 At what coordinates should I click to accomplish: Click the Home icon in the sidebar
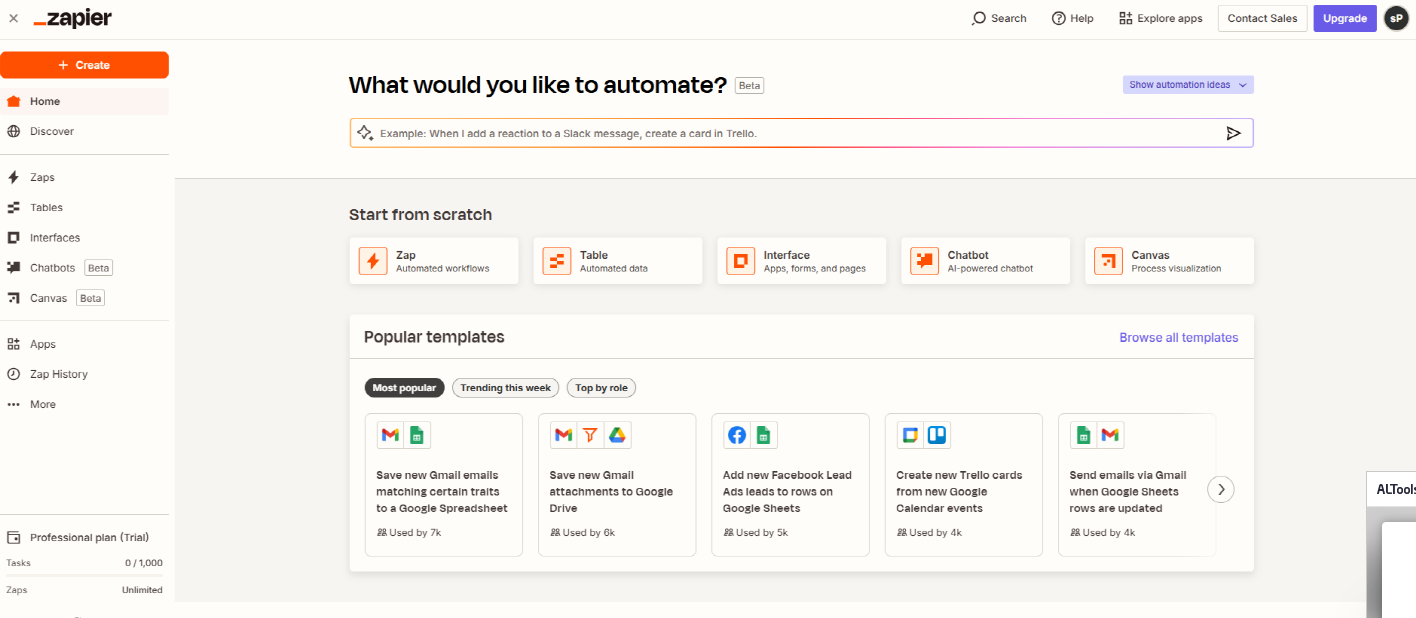click(x=13, y=101)
